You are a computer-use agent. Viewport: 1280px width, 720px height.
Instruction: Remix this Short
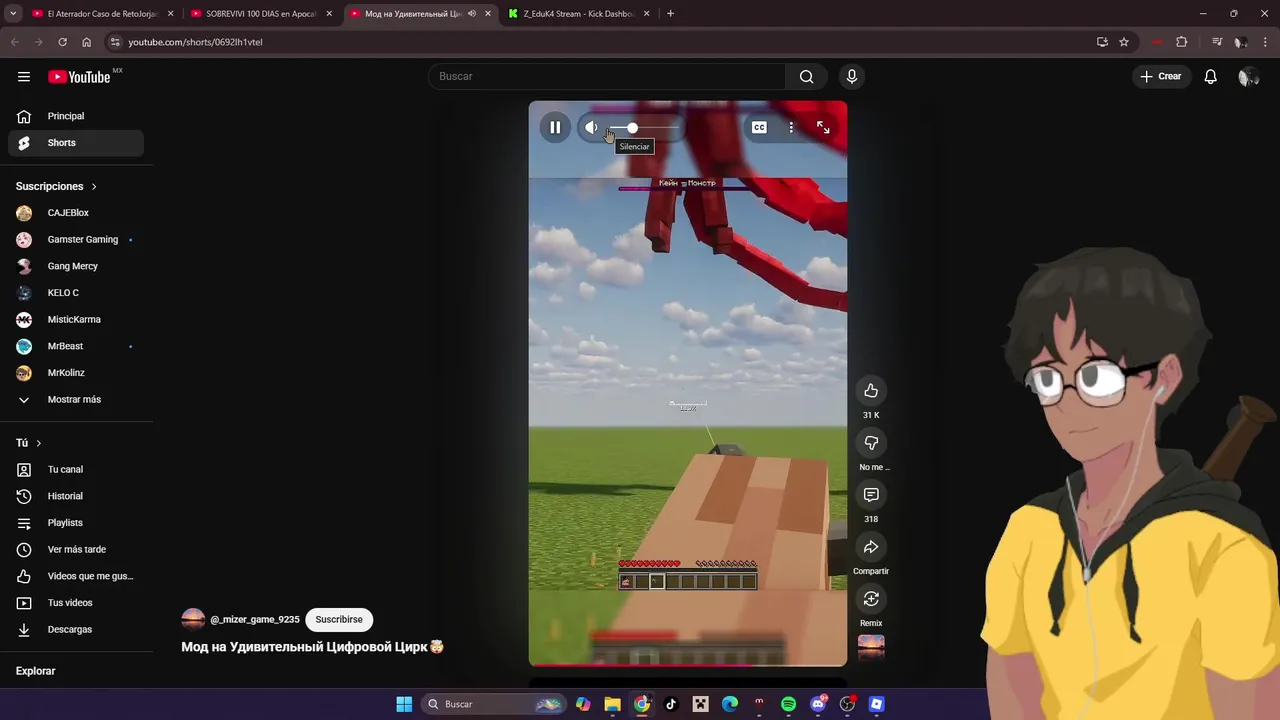pyautogui.click(x=871, y=599)
